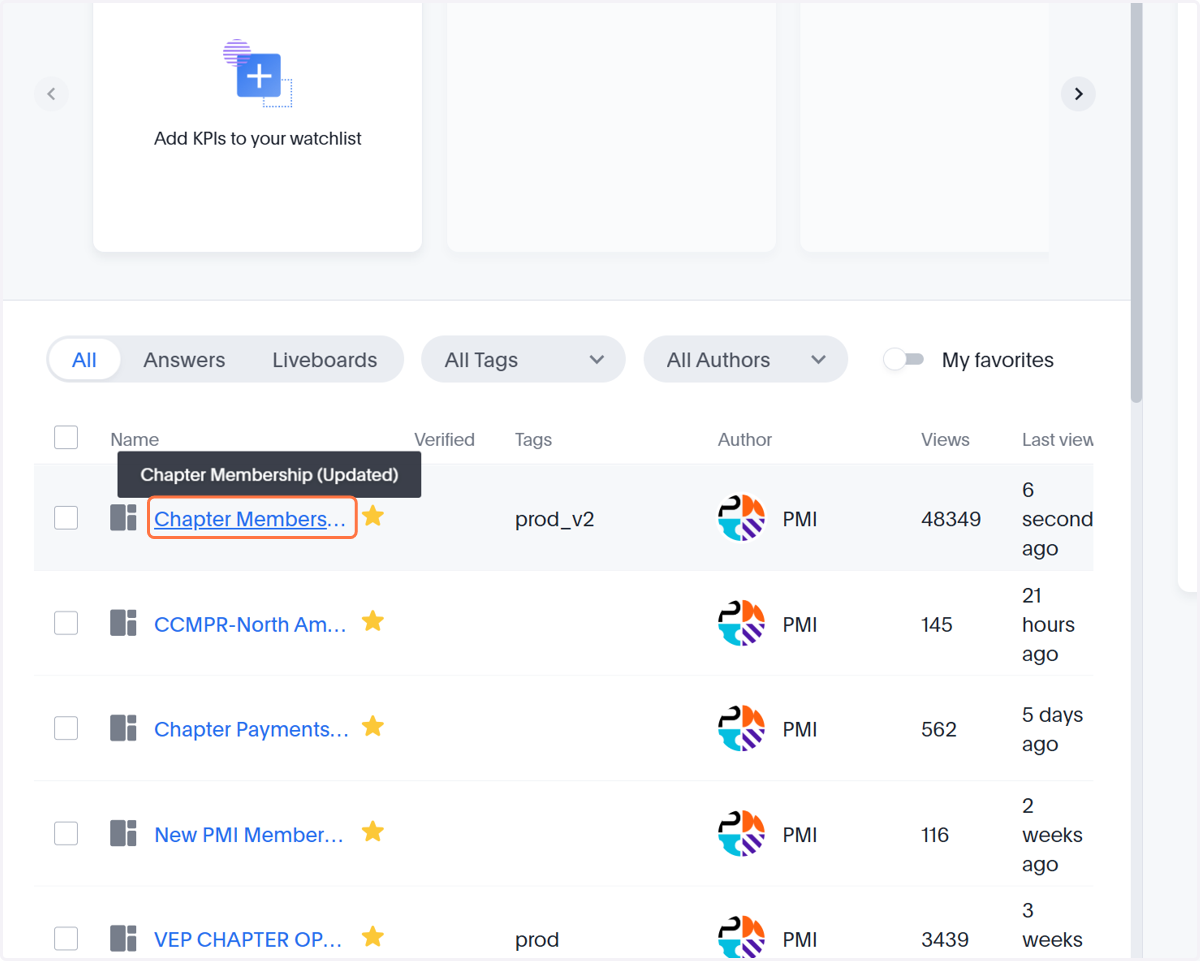The image size is (1200, 961).
Task: Open the New PMI Member liveboard link
Action: tap(249, 834)
